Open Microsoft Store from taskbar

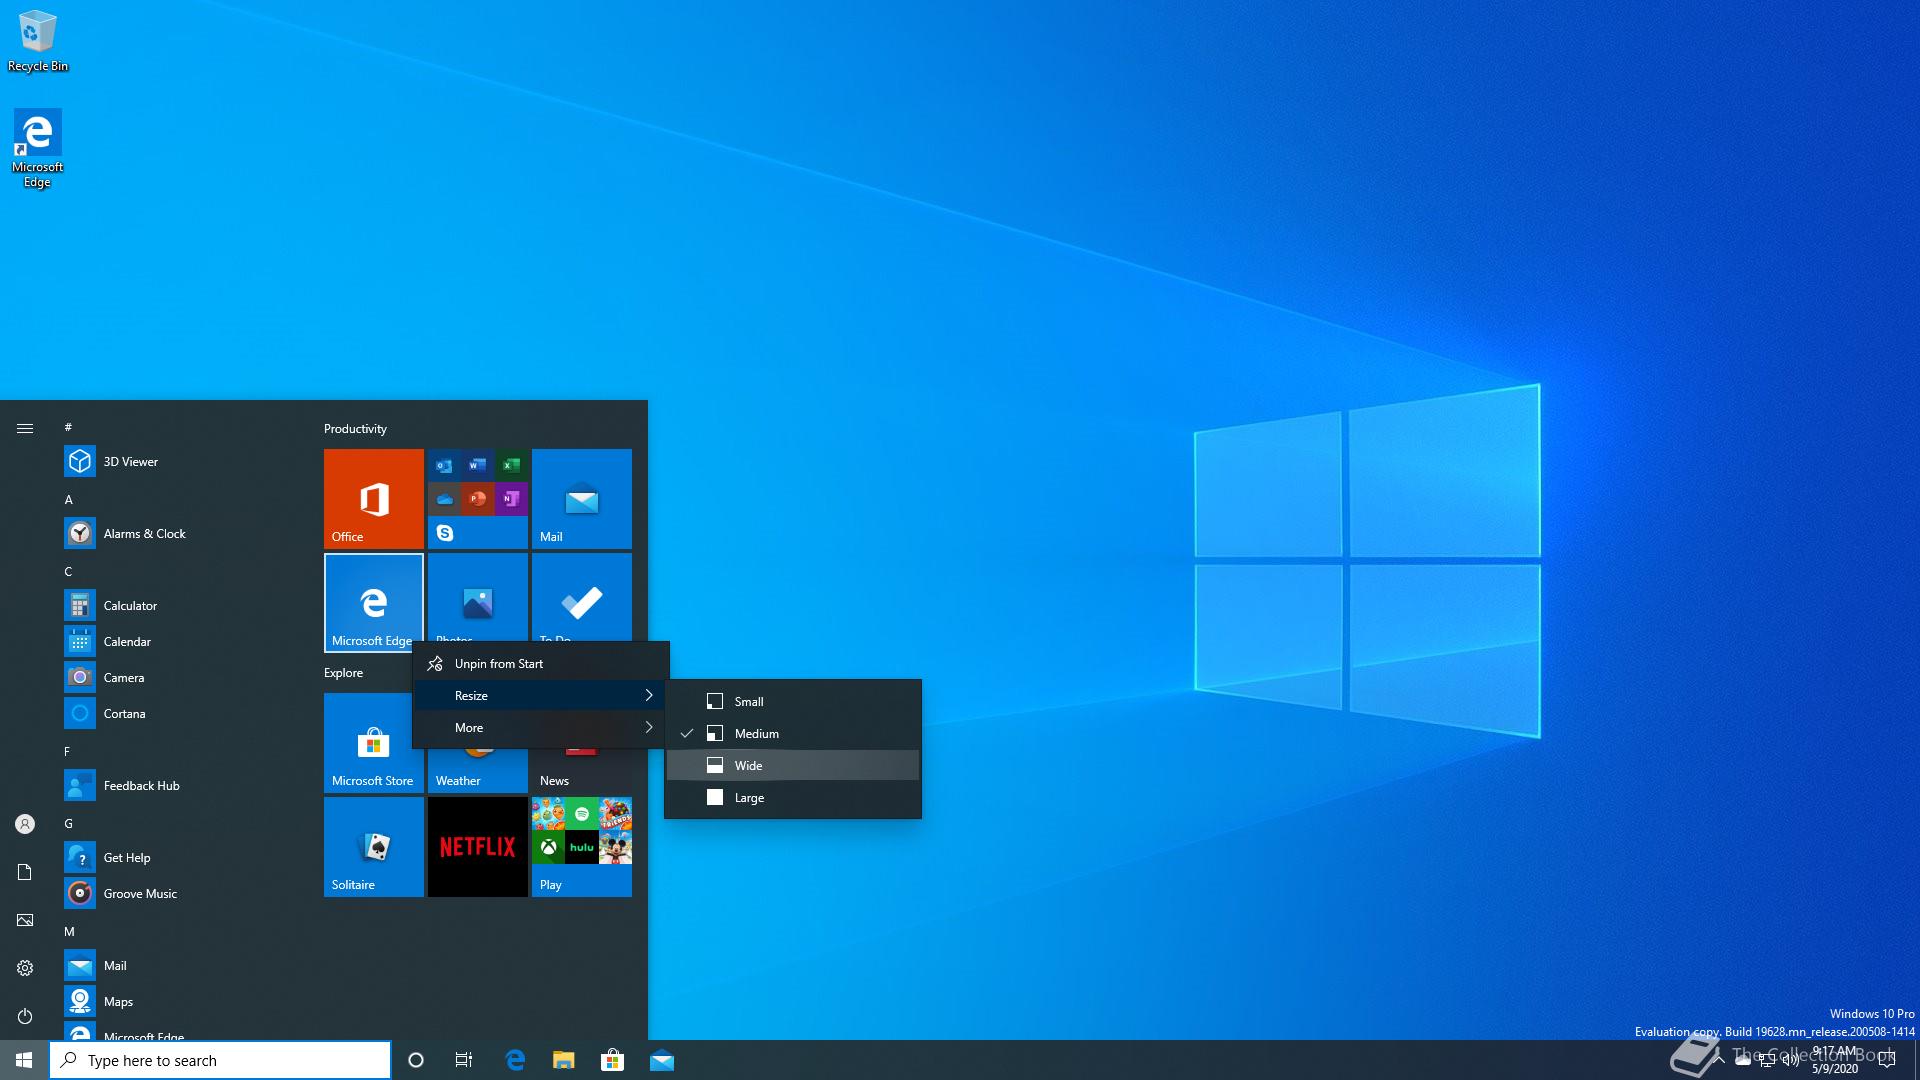pyautogui.click(x=612, y=1060)
